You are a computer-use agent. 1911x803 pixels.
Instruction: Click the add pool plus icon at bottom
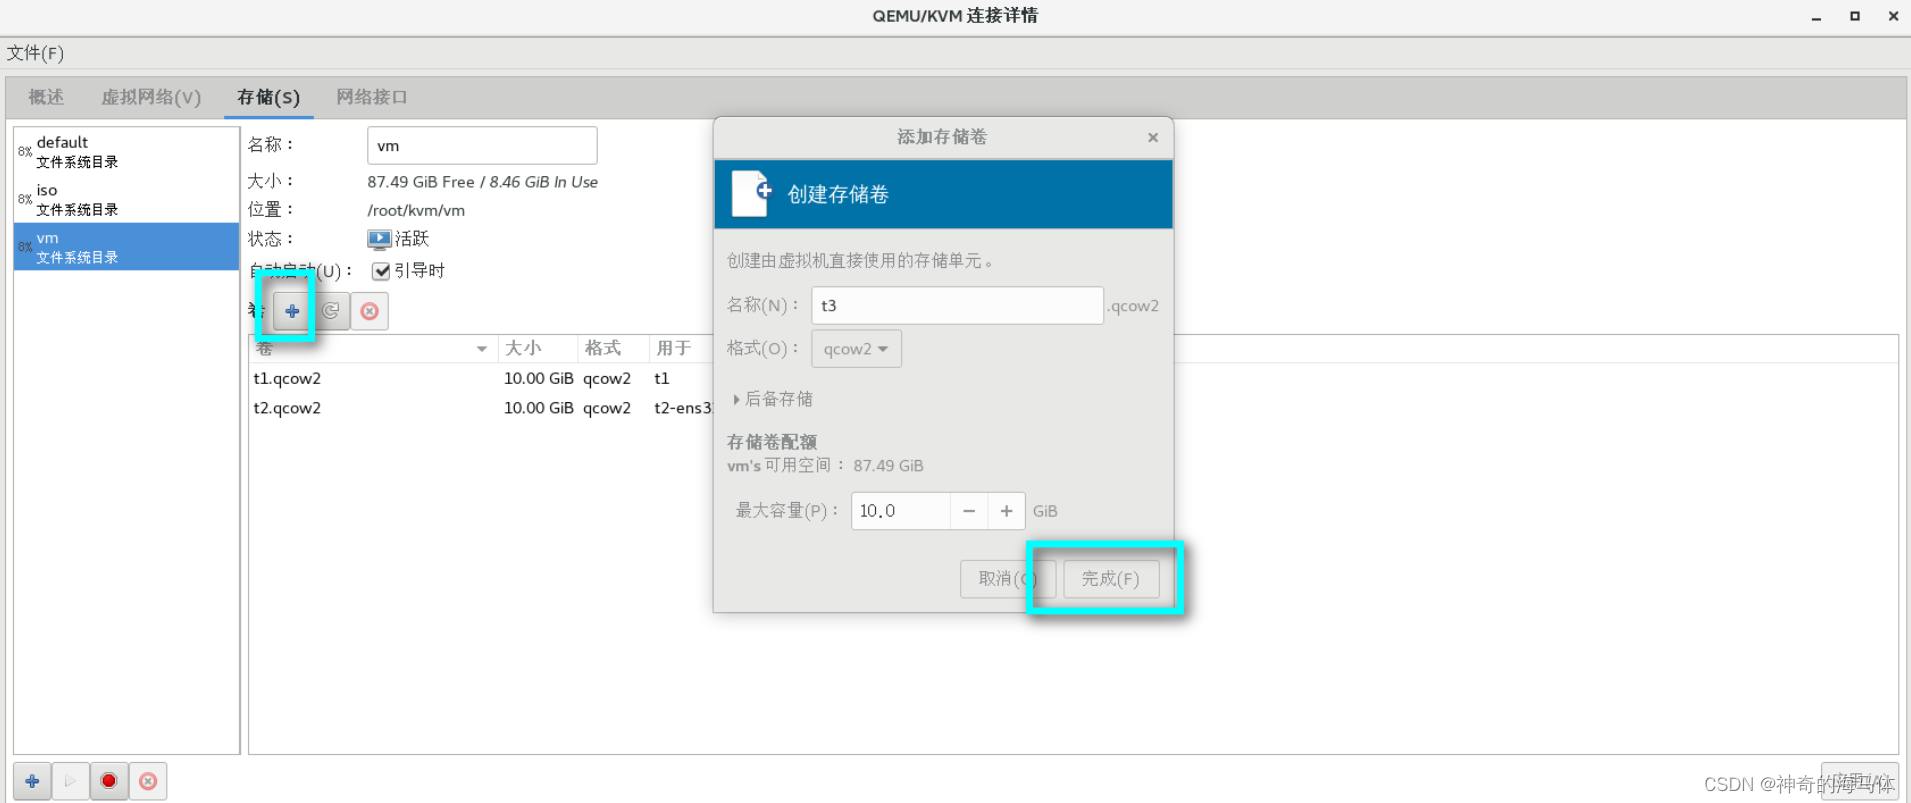(x=32, y=781)
